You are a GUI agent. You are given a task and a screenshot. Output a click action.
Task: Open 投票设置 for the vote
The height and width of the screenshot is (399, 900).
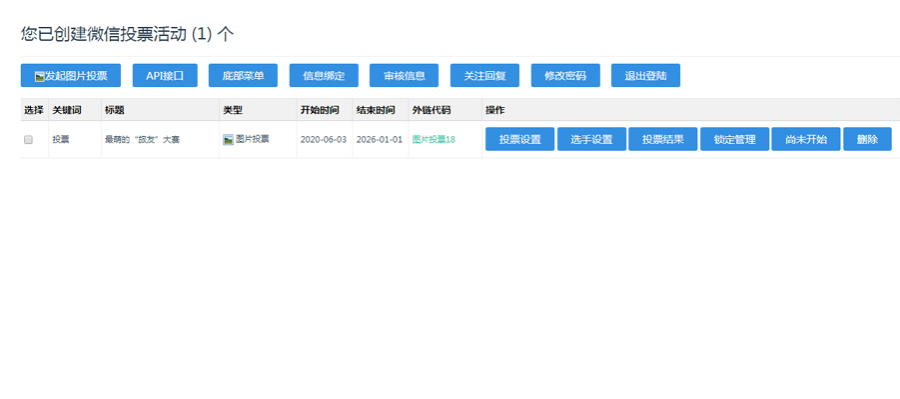coord(520,139)
